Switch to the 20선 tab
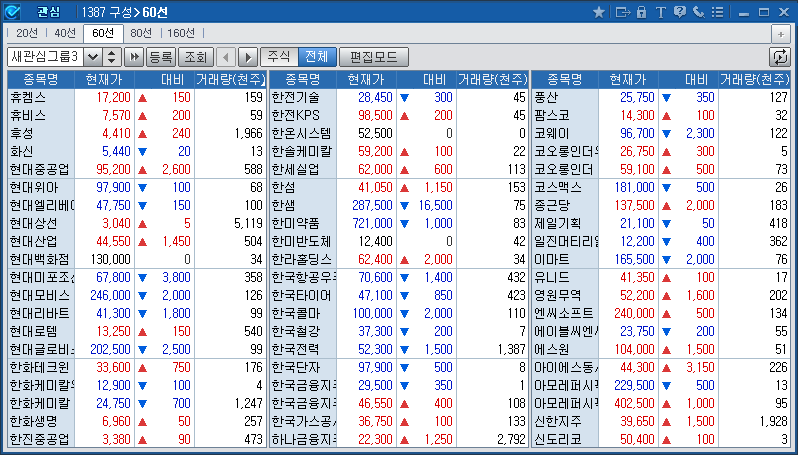Image resolution: width=798 pixels, height=455 pixels. click(26, 33)
